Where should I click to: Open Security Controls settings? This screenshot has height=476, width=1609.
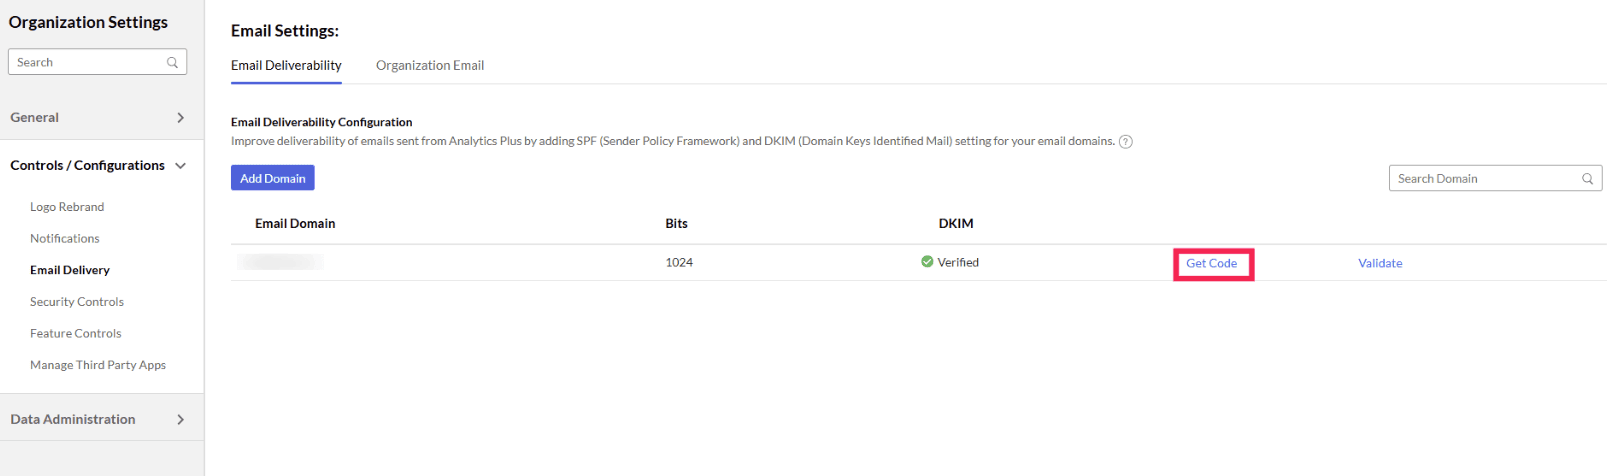click(77, 302)
